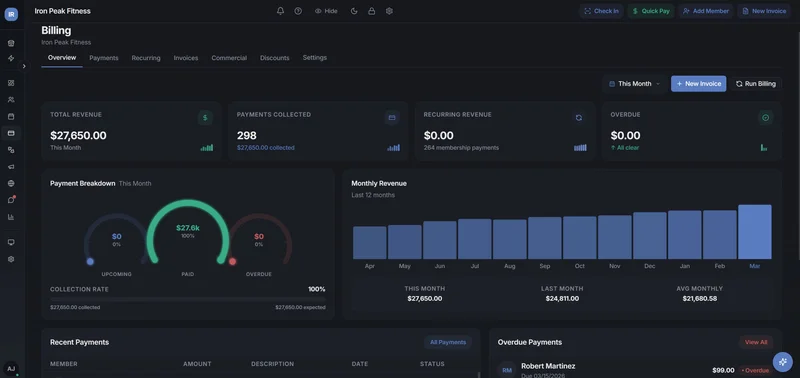Click the $21,680.58 avg monthly value
The height and width of the screenshot is (378, 800).
[699, 298]
